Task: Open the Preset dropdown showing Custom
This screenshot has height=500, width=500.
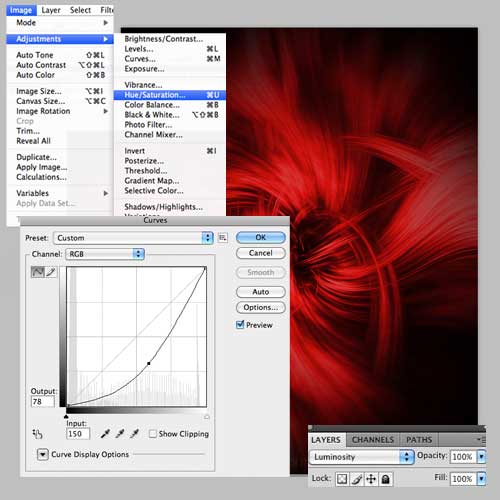Action: tap(133, 238)
